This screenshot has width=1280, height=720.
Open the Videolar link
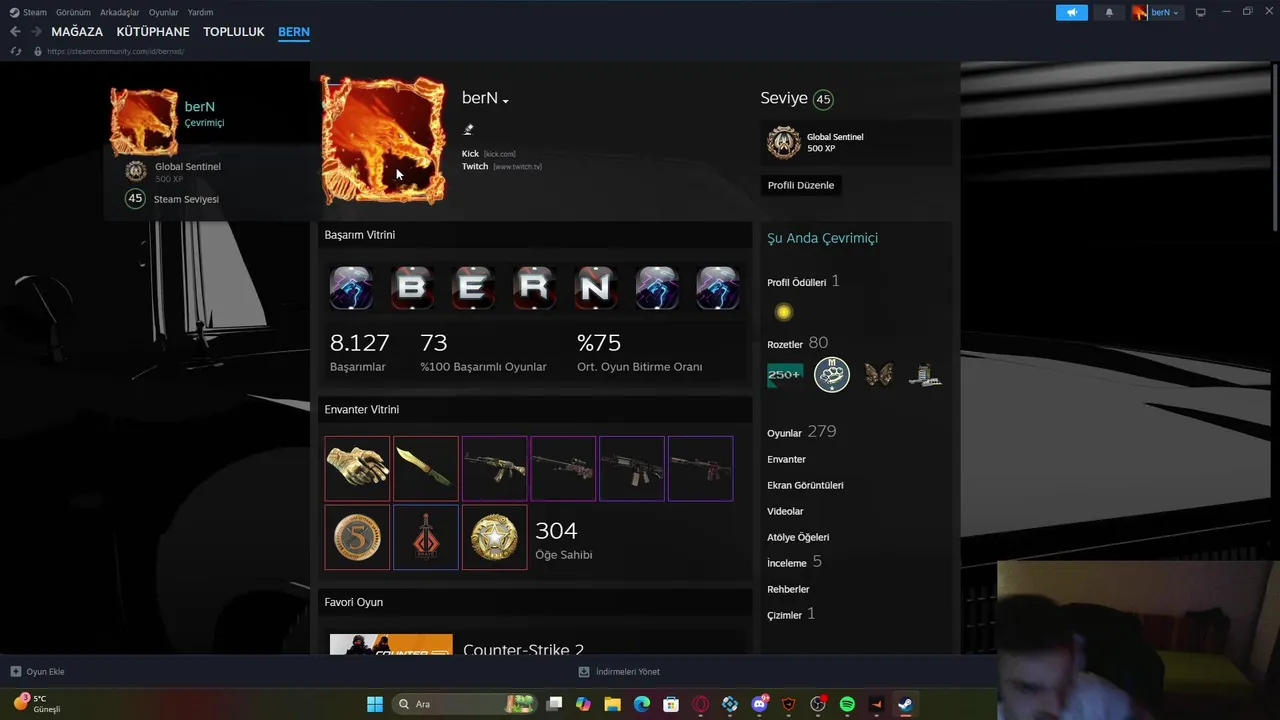point(785,511)
